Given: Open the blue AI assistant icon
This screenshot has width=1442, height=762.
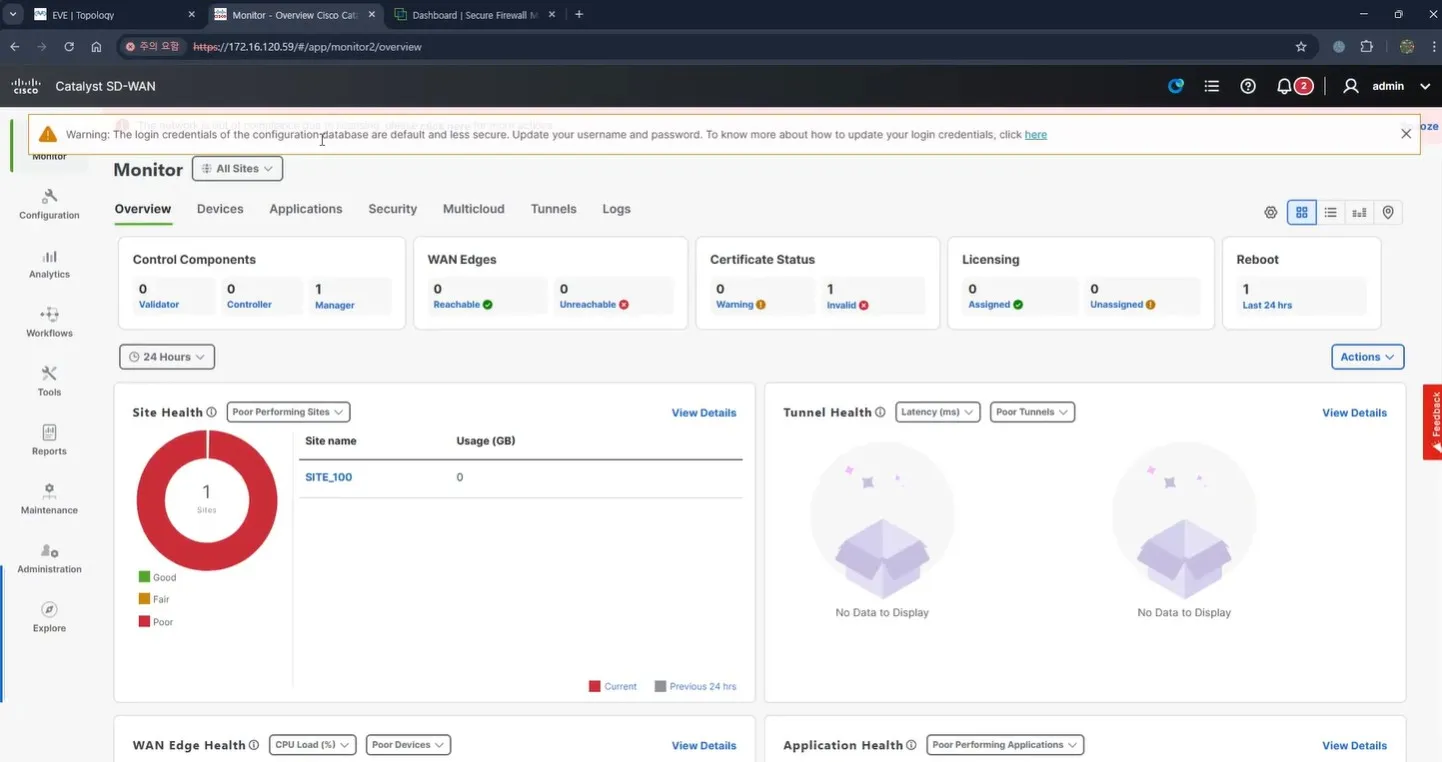Looking at the screenshot, I should (1176, 86).
